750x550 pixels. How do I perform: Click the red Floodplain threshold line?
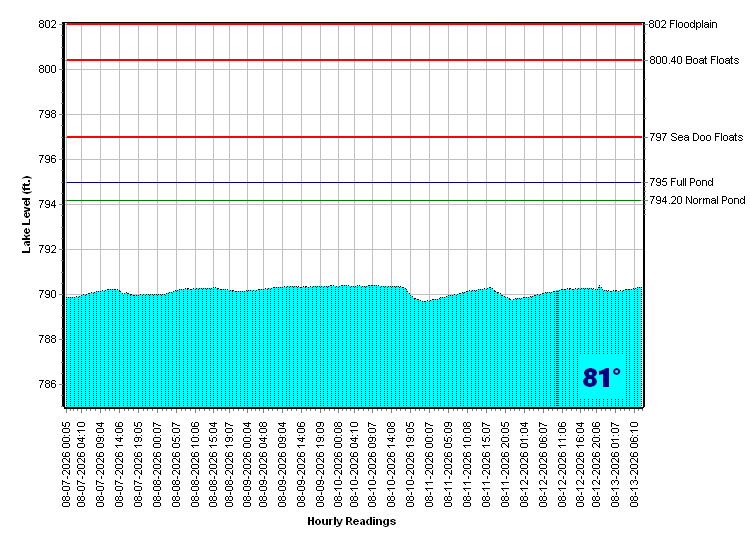[353, 23]
